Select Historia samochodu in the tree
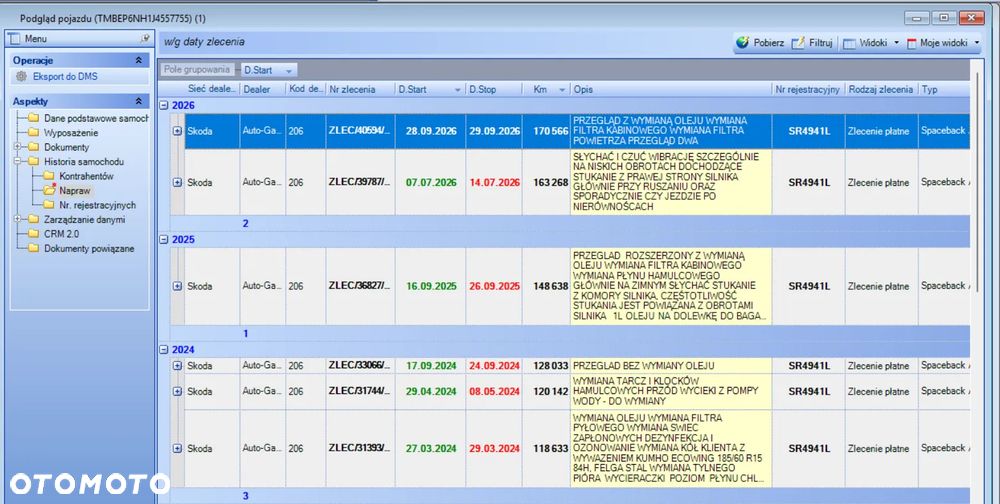This screenshot has height=504, width=1000. point(84,161)
